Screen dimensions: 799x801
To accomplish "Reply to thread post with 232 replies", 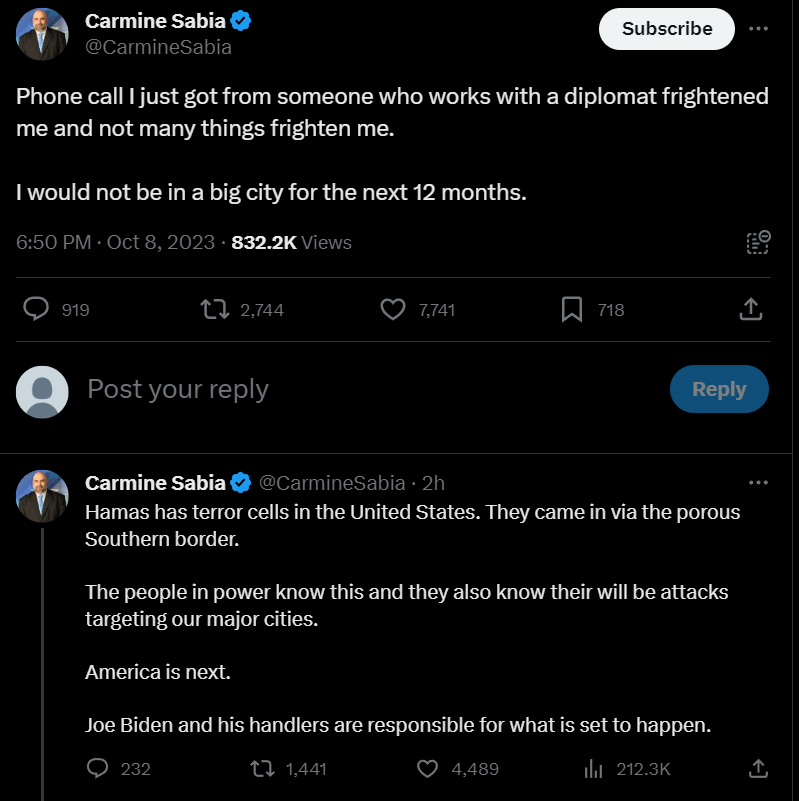I will pyautogui.click(x=98, y=768).
